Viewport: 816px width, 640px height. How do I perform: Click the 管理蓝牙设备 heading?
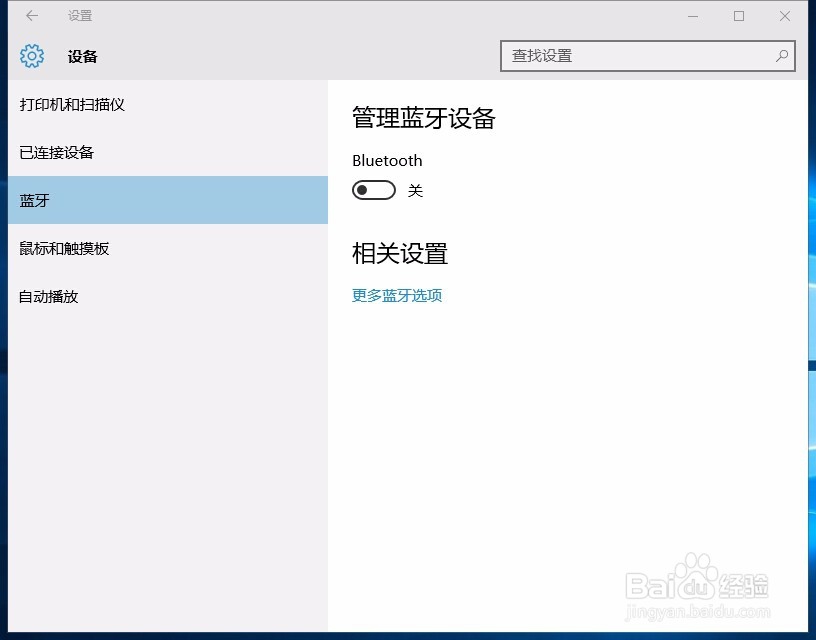coord(424,118)
